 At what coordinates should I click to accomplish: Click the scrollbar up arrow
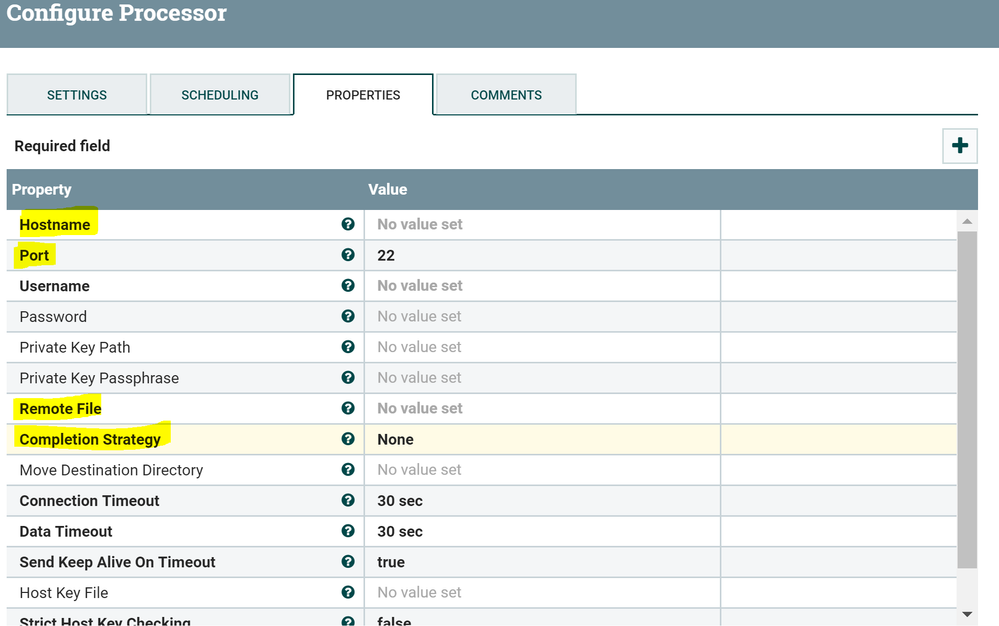click(x=967, y=222)
